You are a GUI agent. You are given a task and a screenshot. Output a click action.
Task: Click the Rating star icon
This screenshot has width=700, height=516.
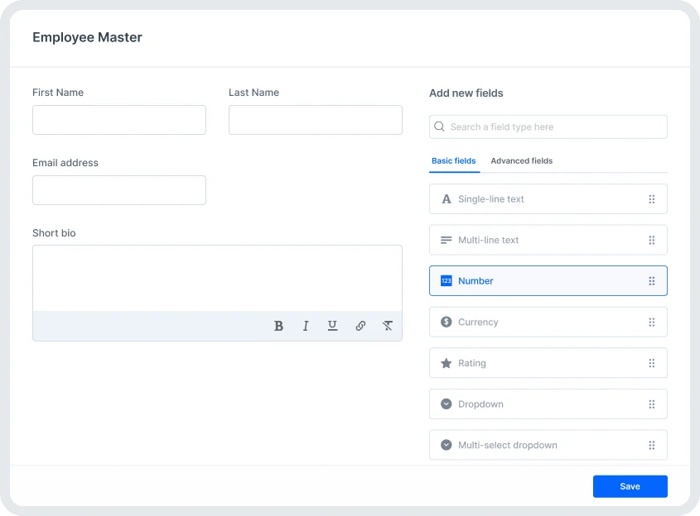[446, 363]
